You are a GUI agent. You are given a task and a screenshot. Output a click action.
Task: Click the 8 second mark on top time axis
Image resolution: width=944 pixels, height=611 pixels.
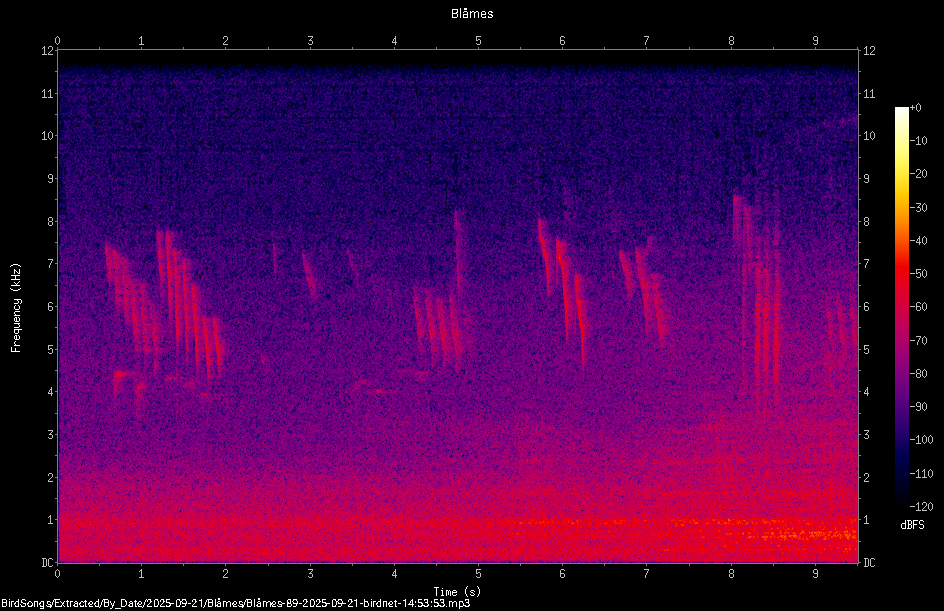[731, 41]
